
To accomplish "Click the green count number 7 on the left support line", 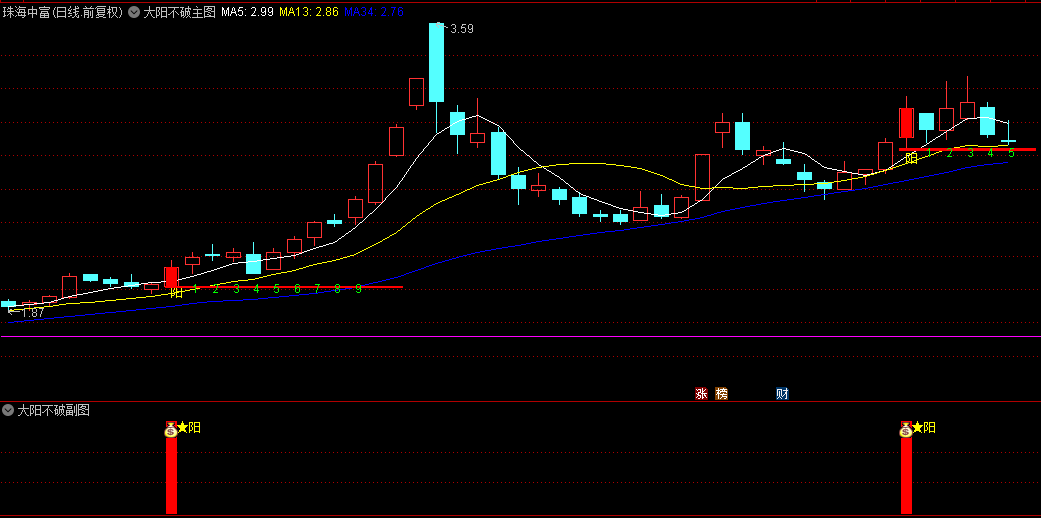I will tap(317, 289).
